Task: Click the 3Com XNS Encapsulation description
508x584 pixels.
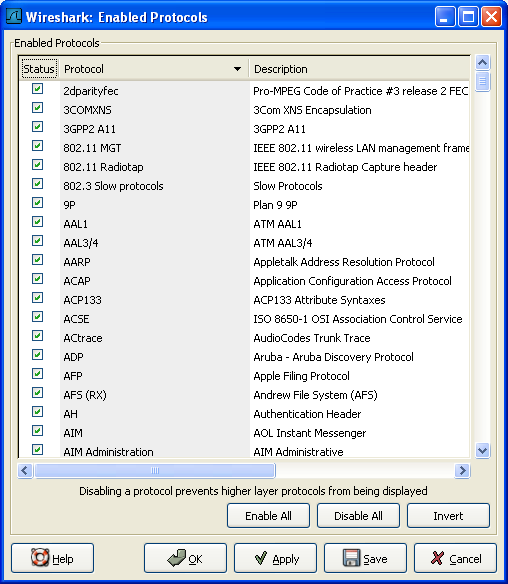Action: pyautogui.click(x=312, y=110)
